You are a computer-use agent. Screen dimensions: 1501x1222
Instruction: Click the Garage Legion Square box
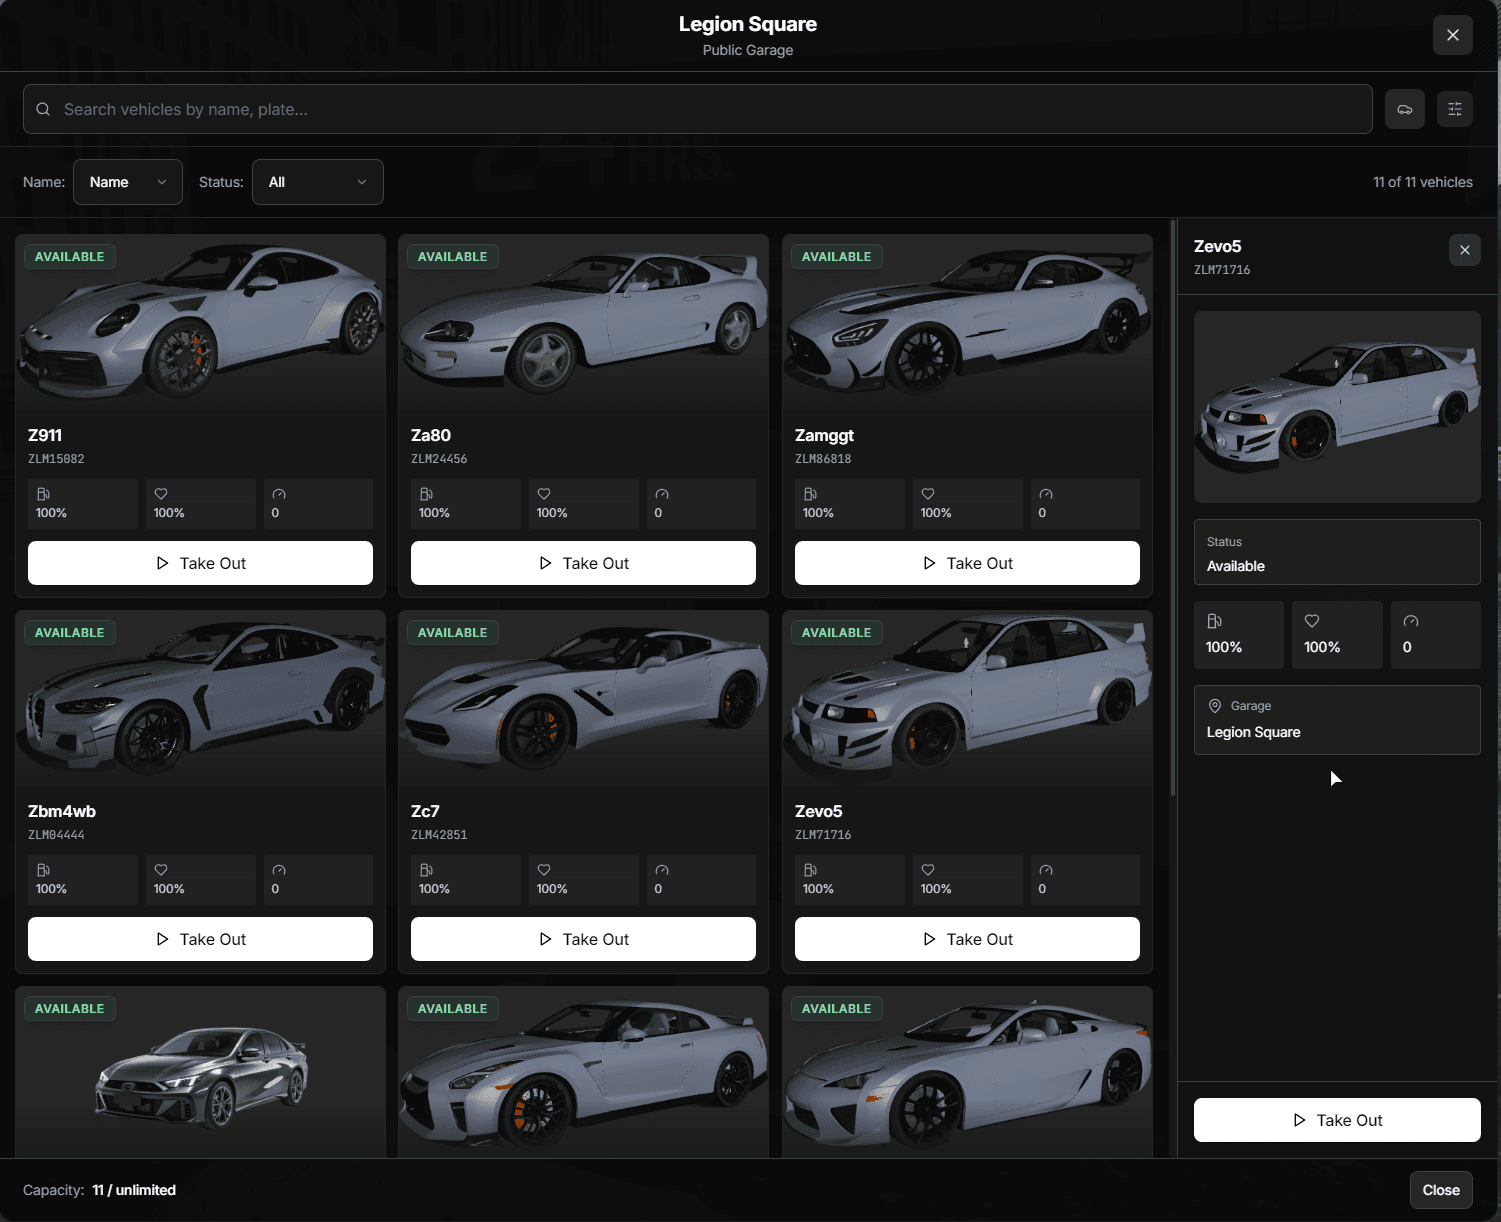[1337, 720]
